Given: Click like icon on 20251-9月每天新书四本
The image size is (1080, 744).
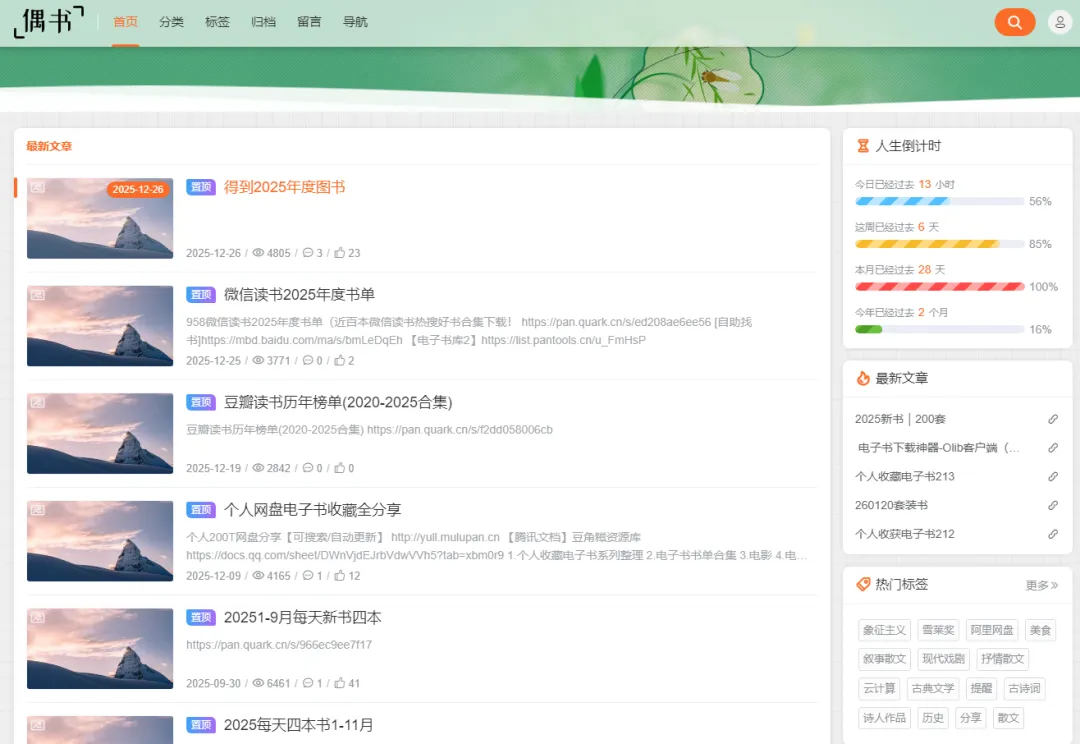Looking at the screenshot, I should pyautogui.click(x=340, y=683).
